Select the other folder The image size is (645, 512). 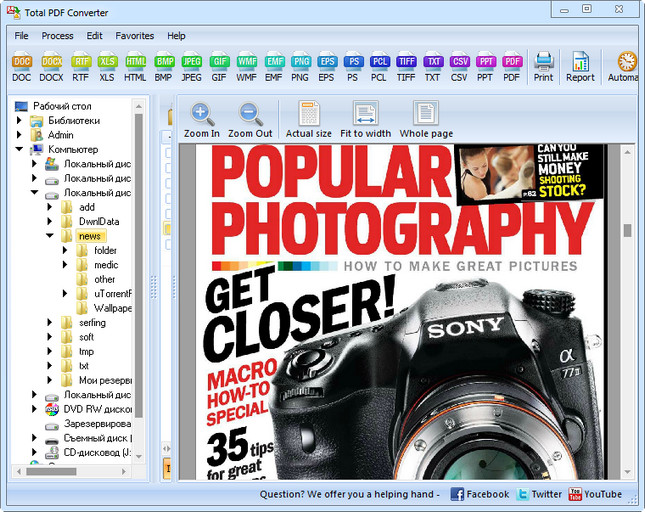(x=104, y=279)
